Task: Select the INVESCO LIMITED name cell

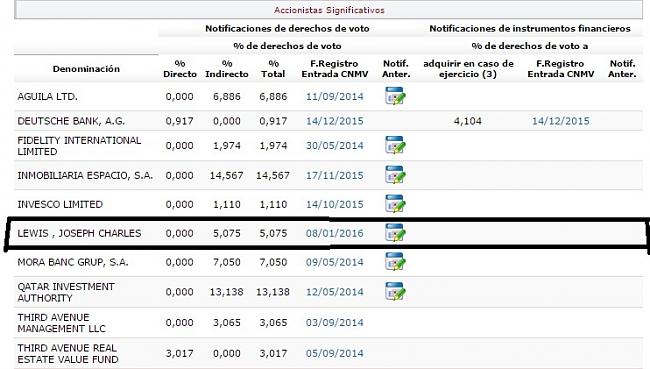Action: point(60,204)
